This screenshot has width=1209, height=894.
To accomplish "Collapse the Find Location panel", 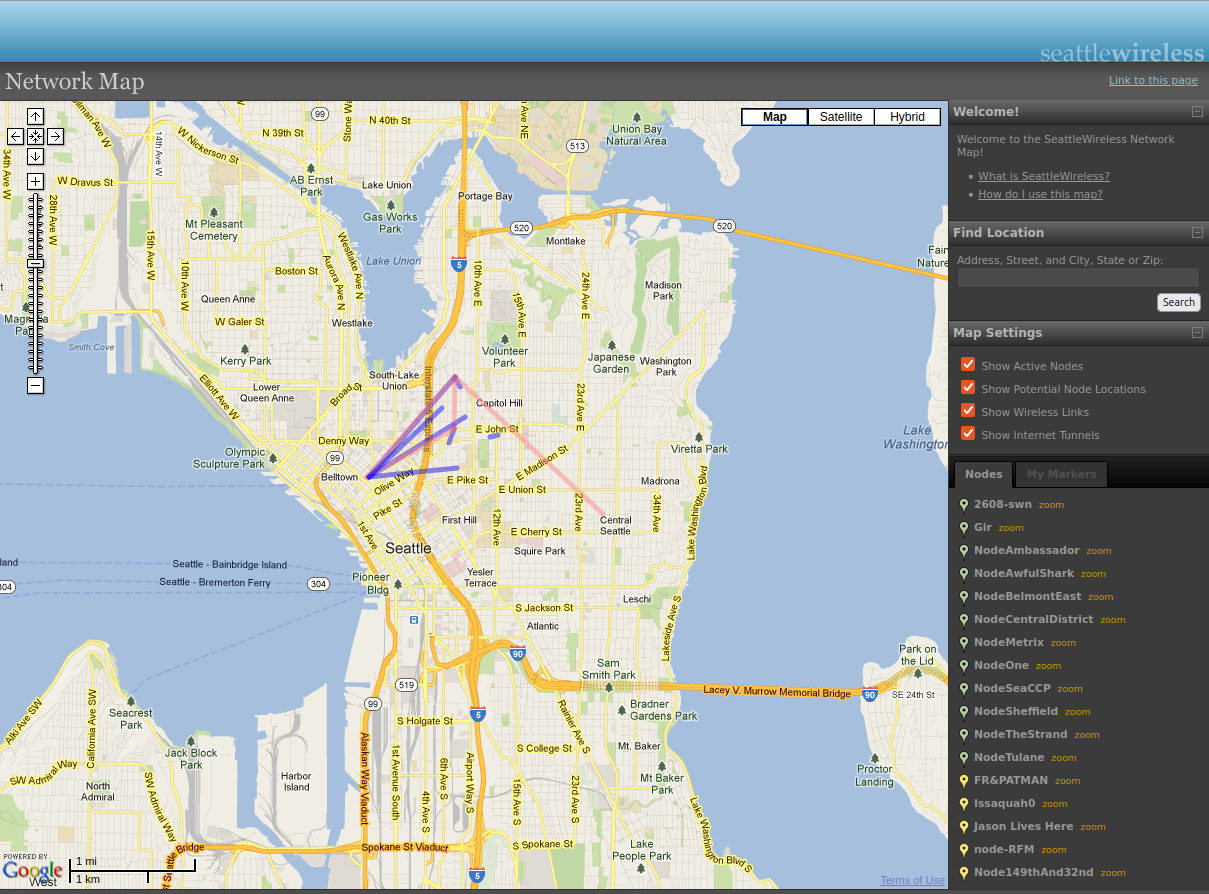I will (1196, 233).
